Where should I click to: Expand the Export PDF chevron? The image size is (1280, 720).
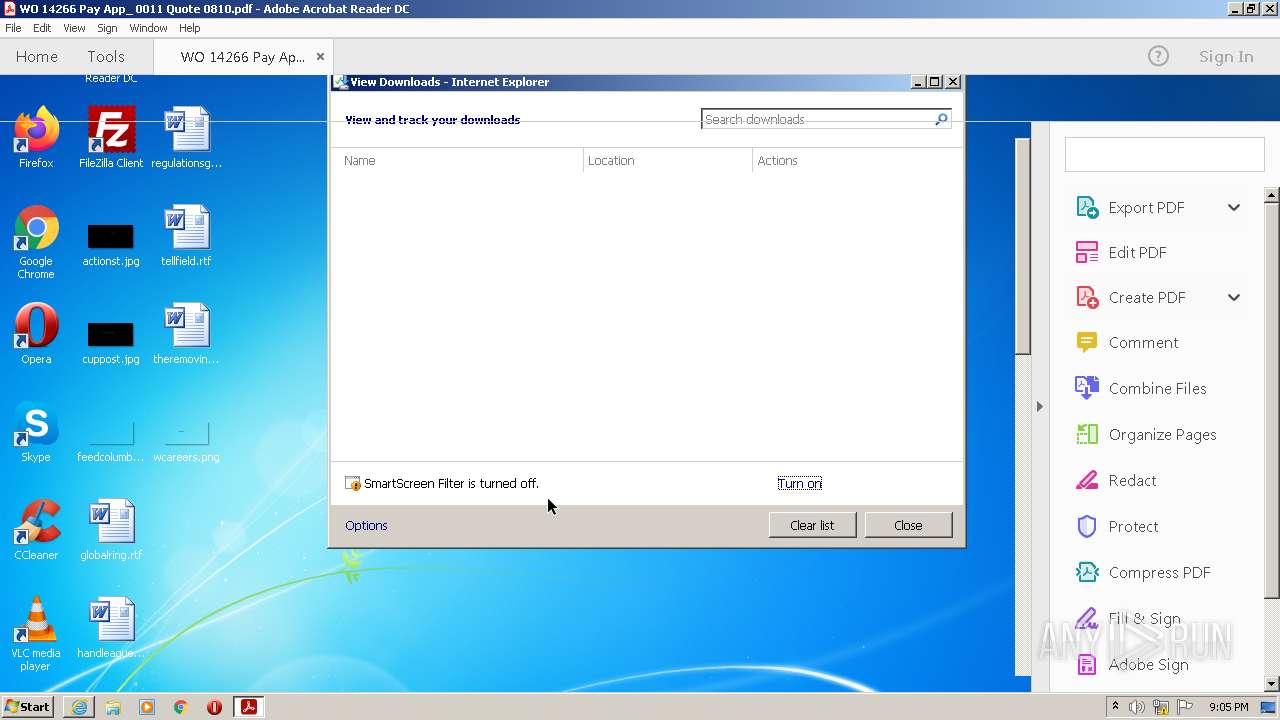(1234, 207)
